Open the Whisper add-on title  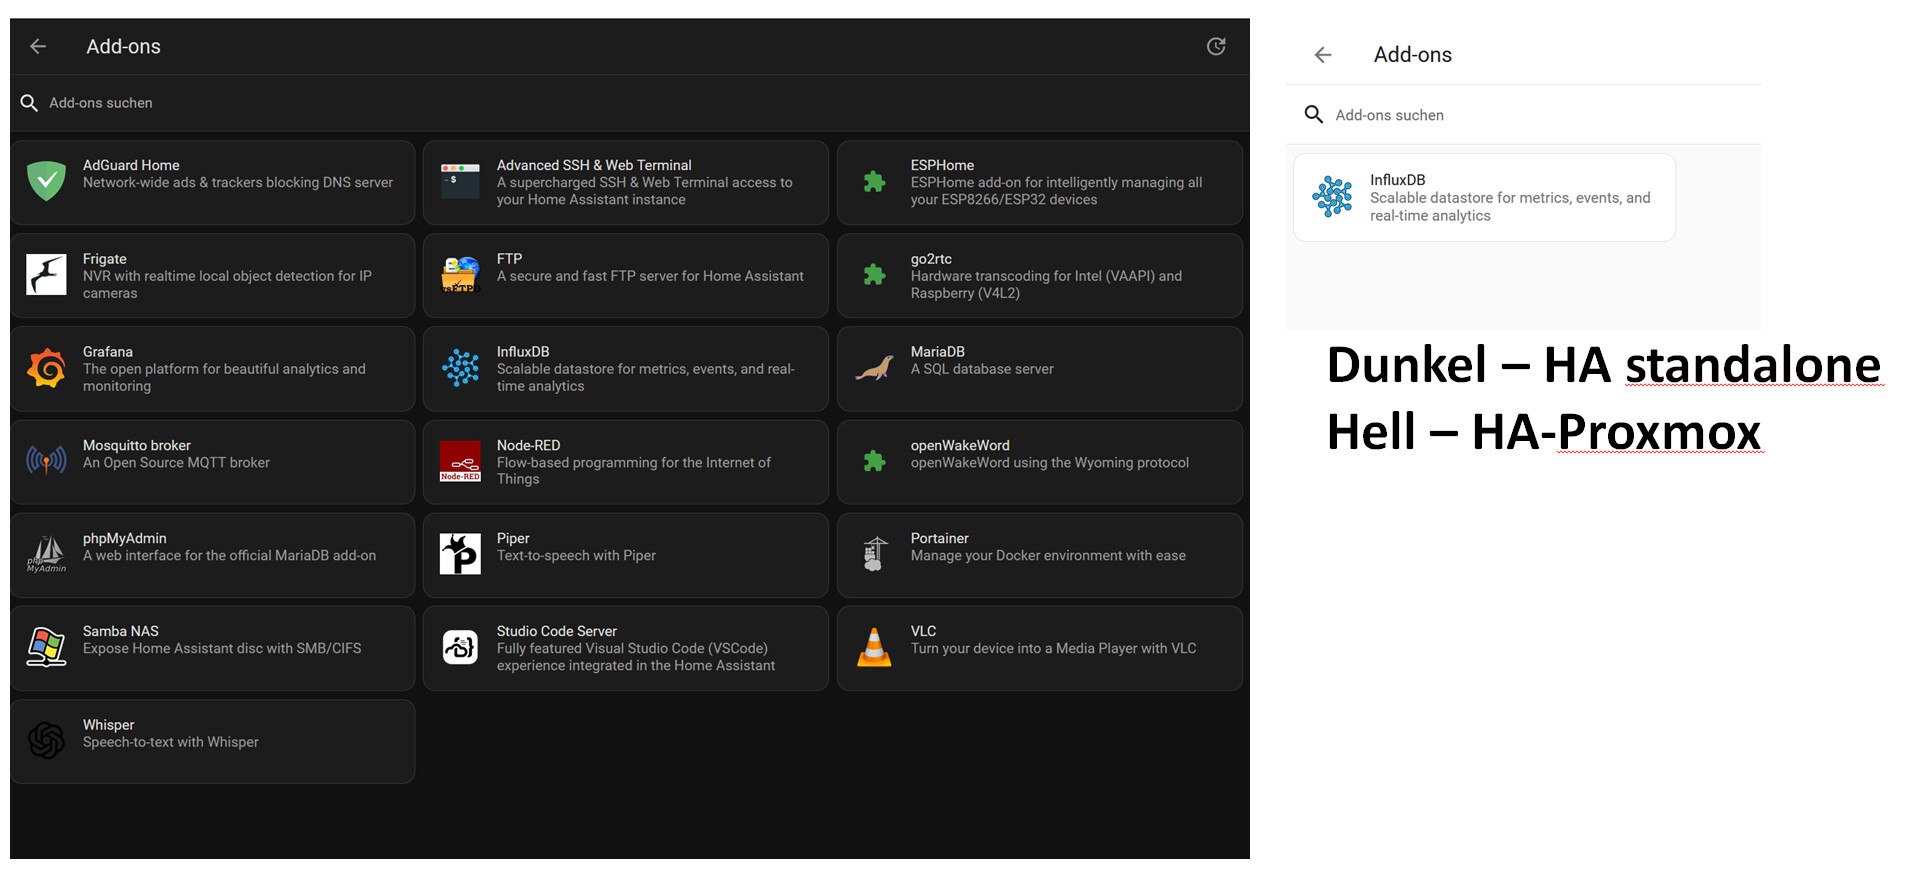(x=109, y=724)
